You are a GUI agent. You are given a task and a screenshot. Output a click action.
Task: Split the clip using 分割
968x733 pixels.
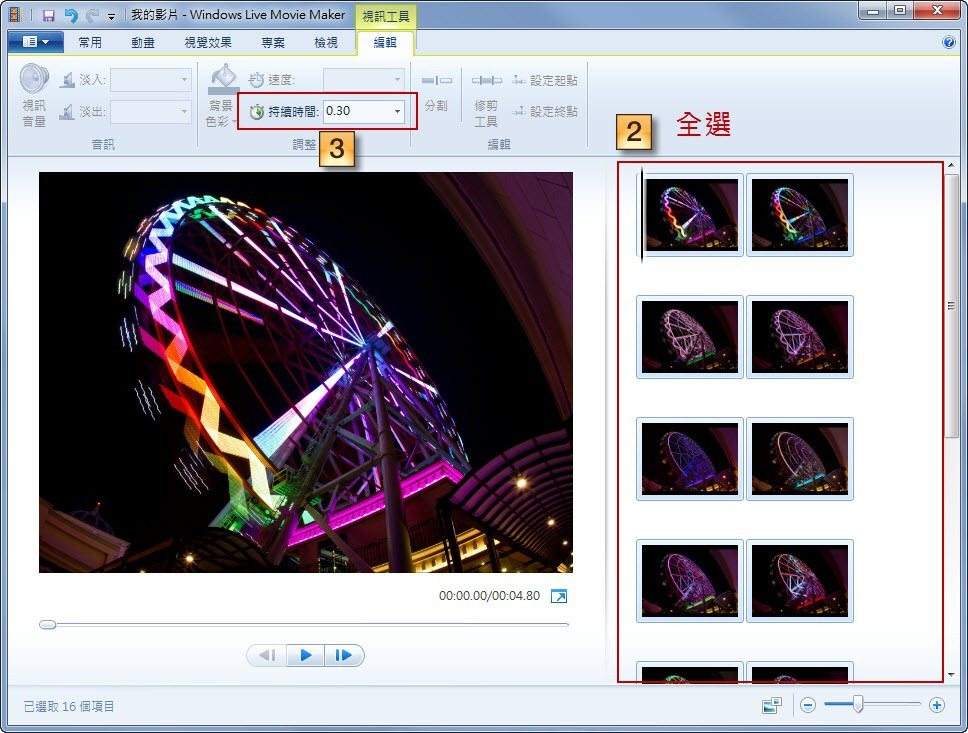[x=435, y=90]
